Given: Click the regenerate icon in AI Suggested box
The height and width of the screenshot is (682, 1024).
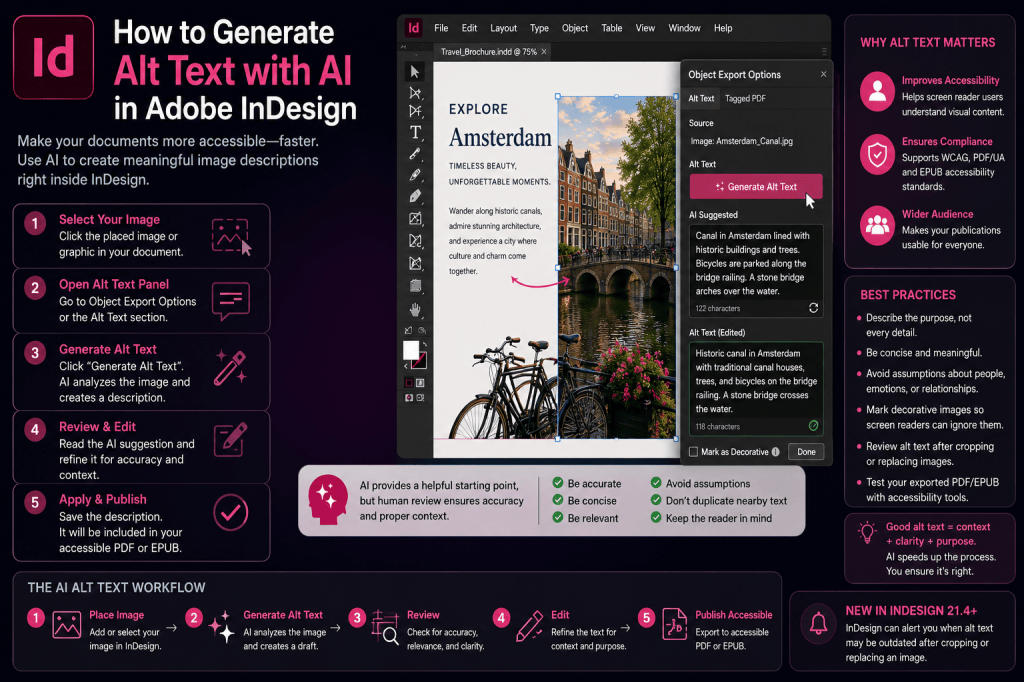Looking at the screenshot, I should 813,308.
